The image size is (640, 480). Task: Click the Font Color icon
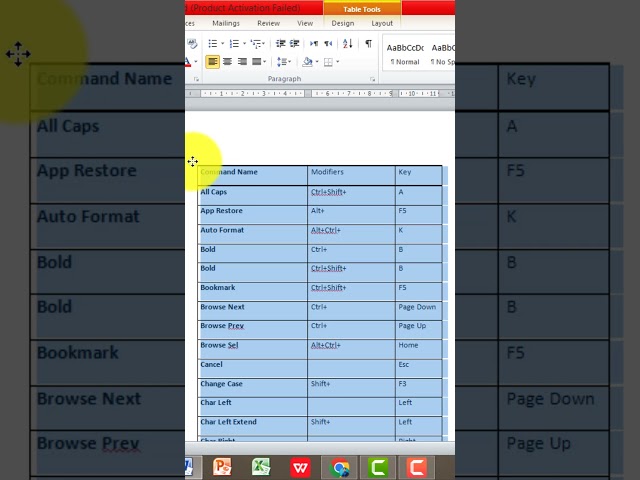tap(188, 62)
